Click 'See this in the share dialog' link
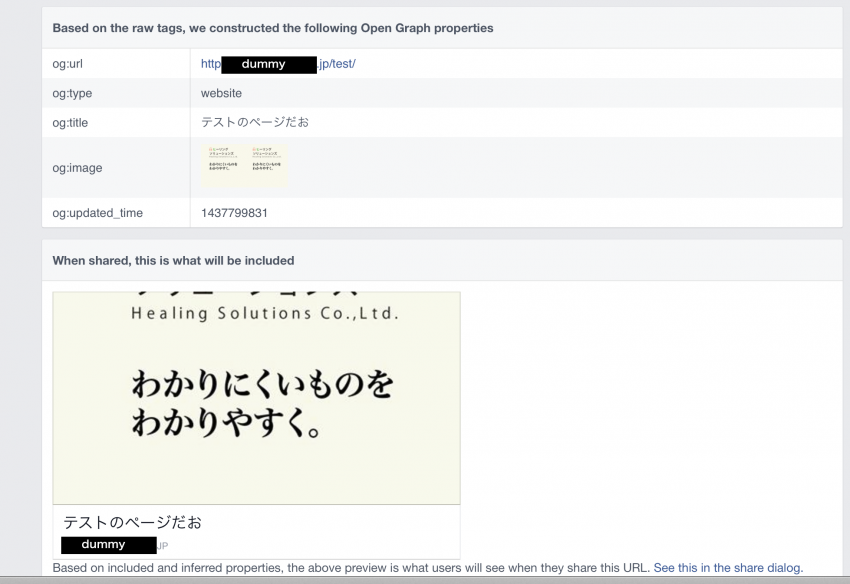 728,568
